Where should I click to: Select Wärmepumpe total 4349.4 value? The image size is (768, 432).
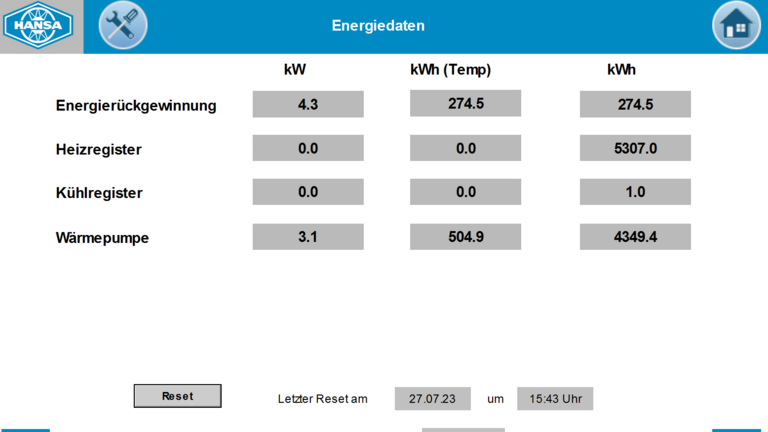(x=635, y=237)
